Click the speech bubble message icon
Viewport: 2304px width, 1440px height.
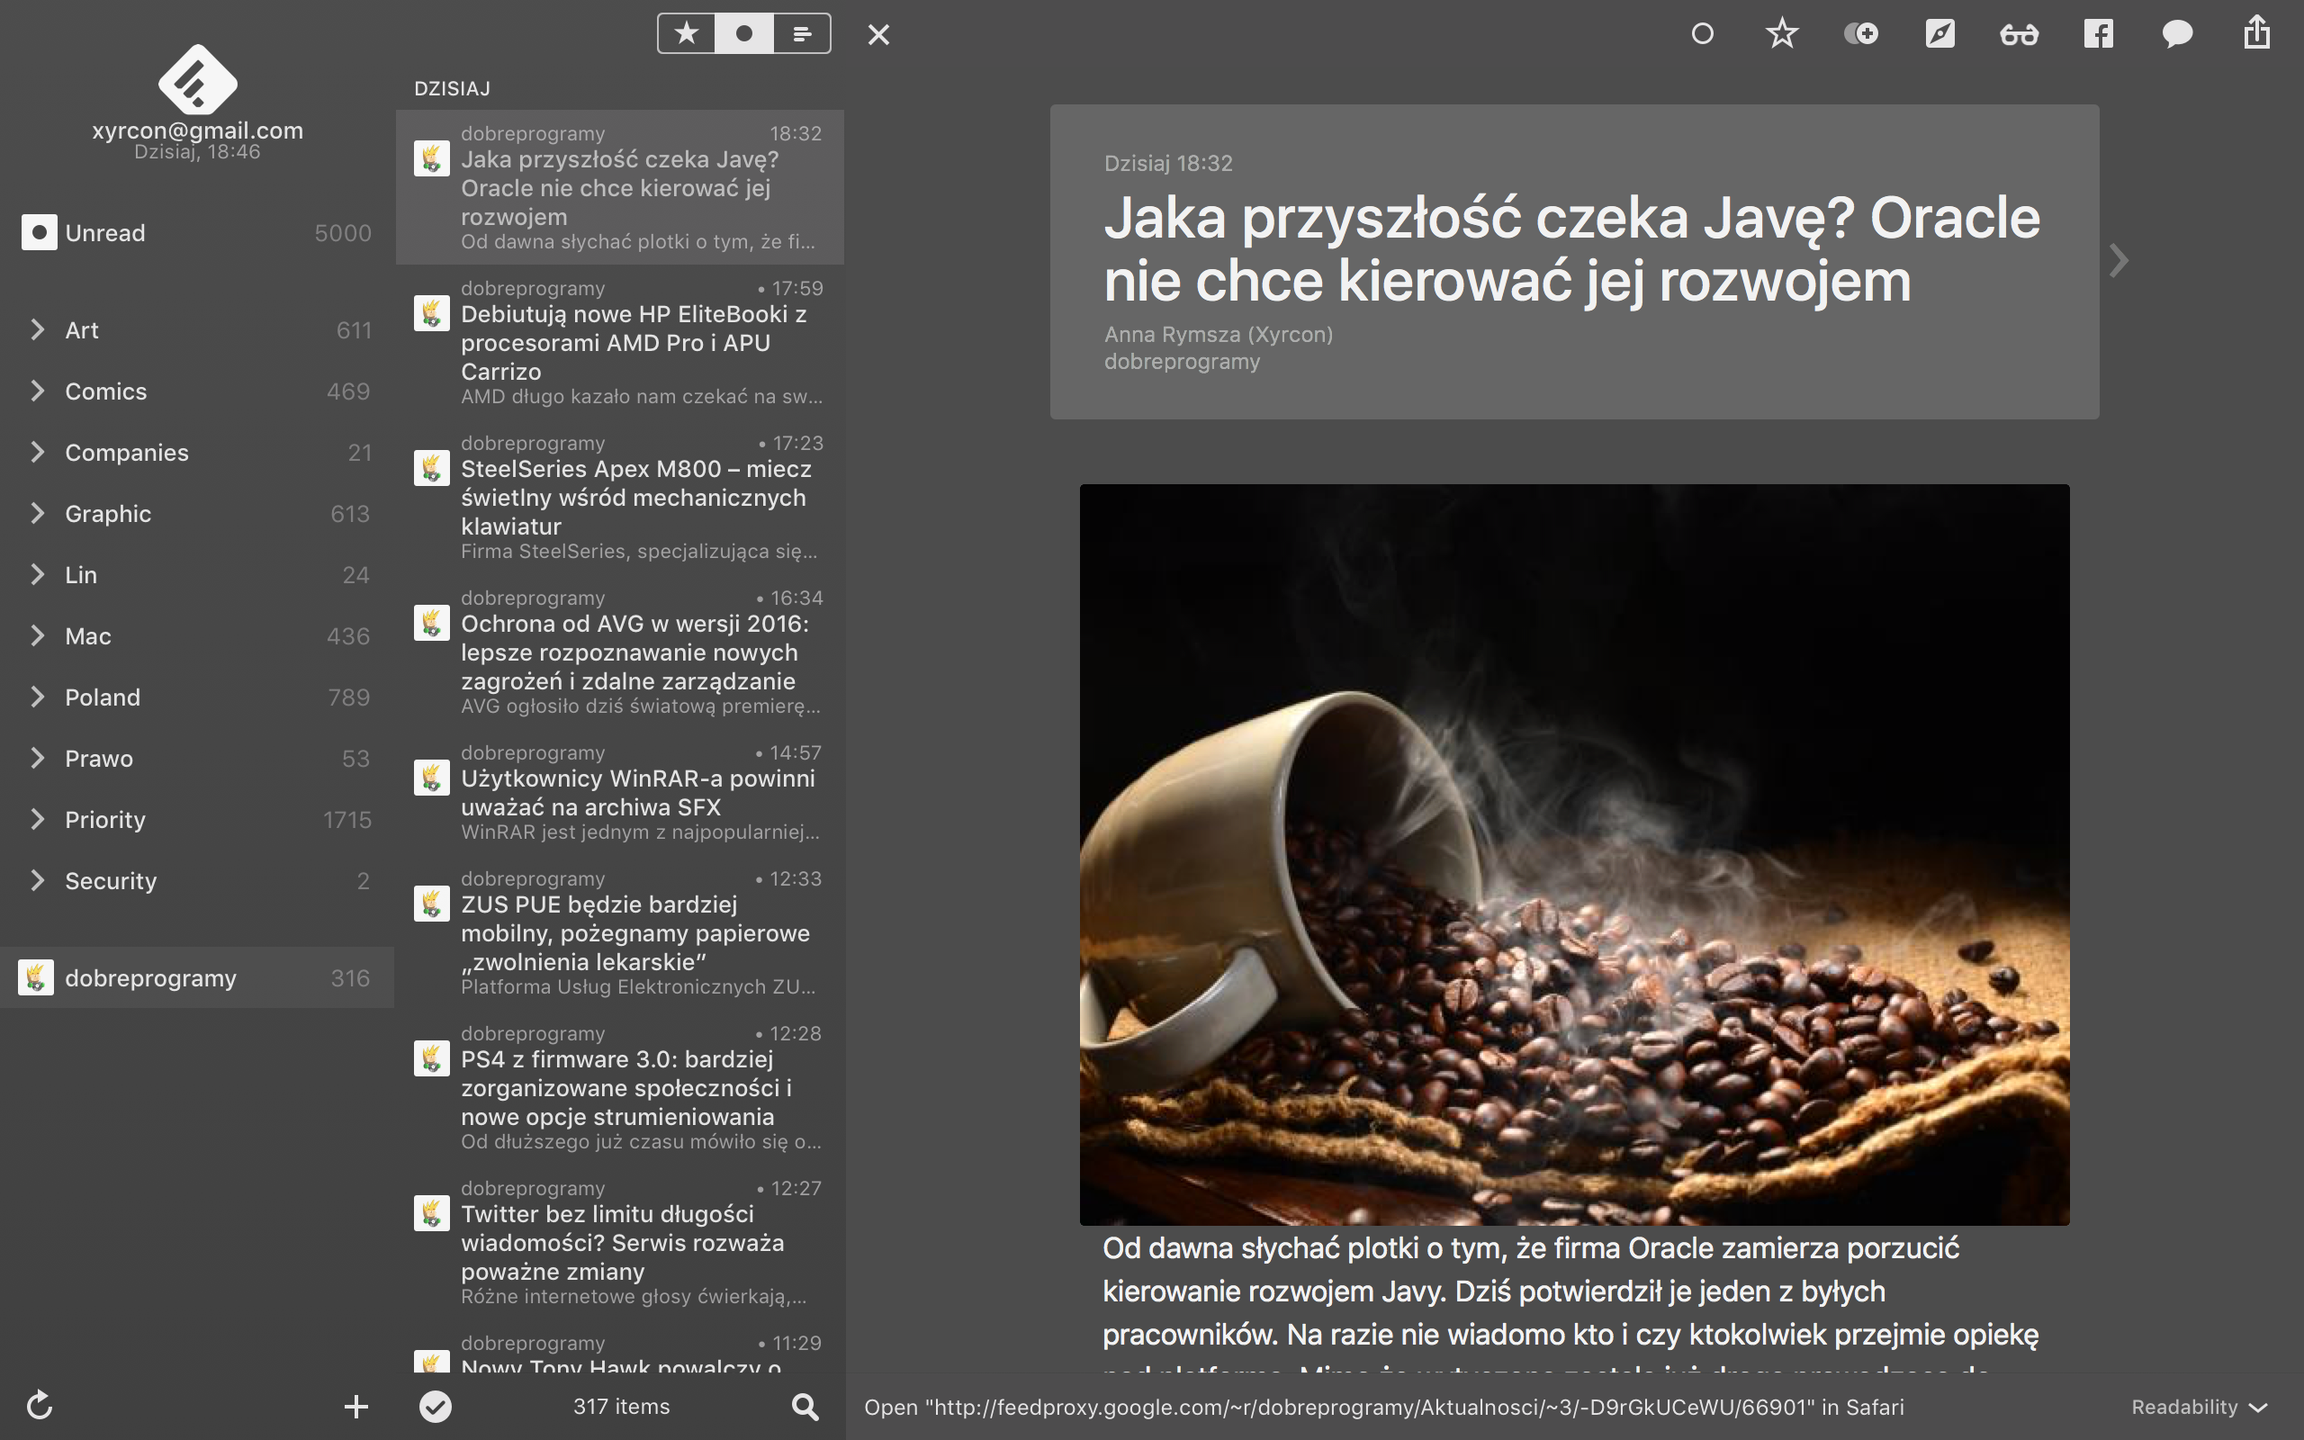2177,35
